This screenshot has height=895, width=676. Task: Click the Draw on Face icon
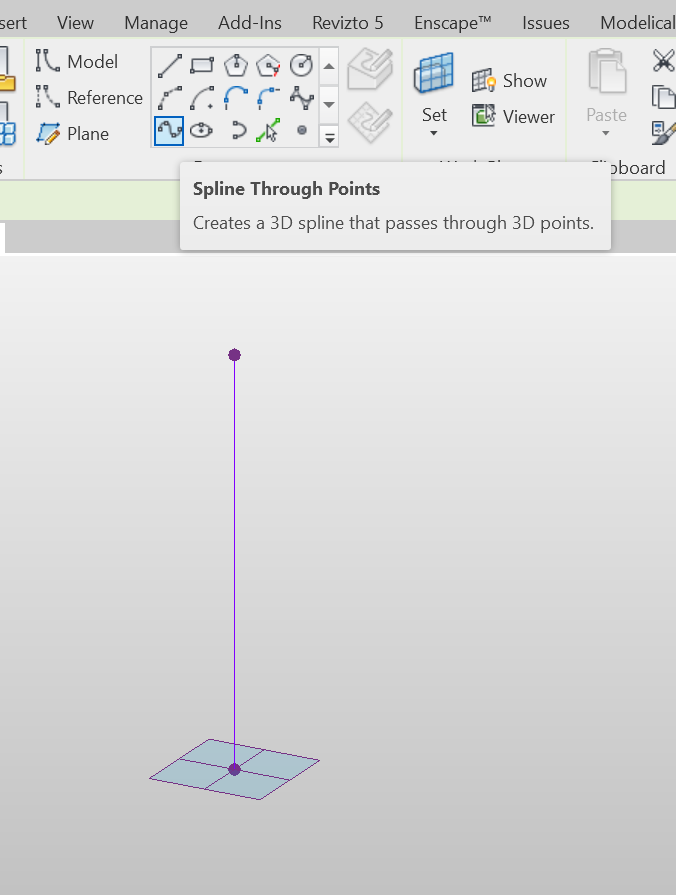[370, 69]
